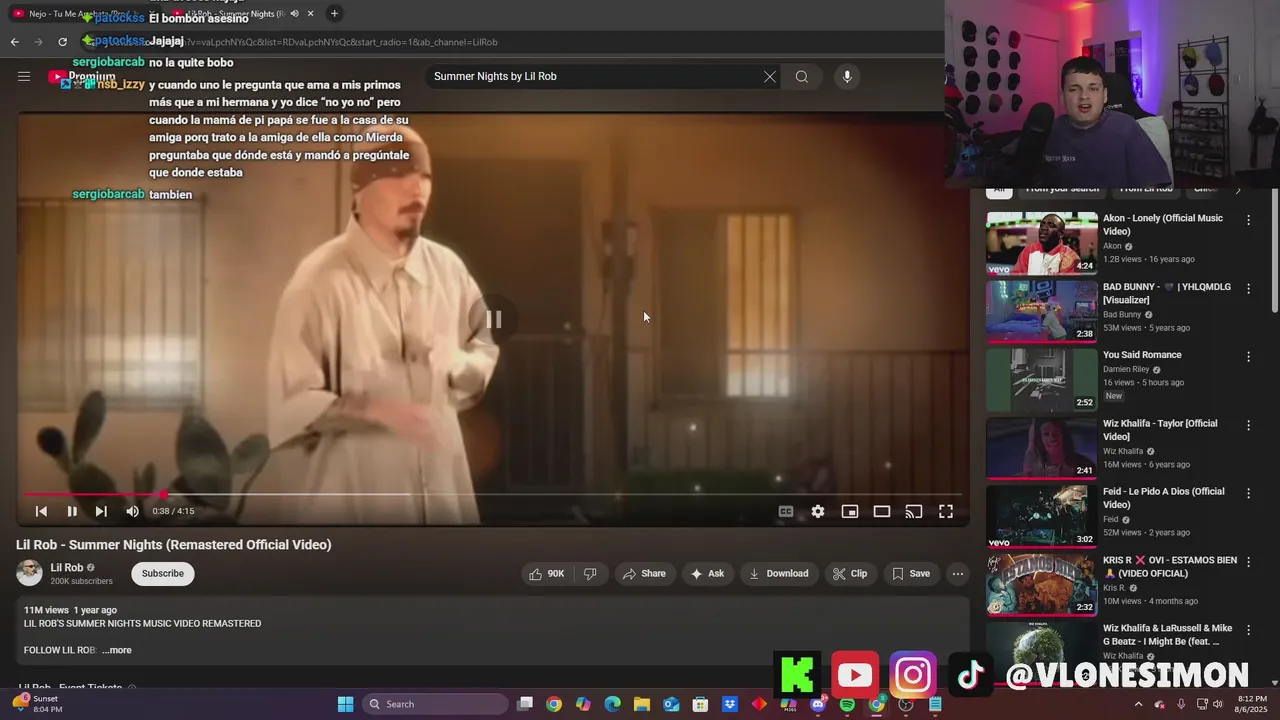Switch video to miniplayer mode
The width and height of the screenshot is (1280, 720).
pos(850,511)
